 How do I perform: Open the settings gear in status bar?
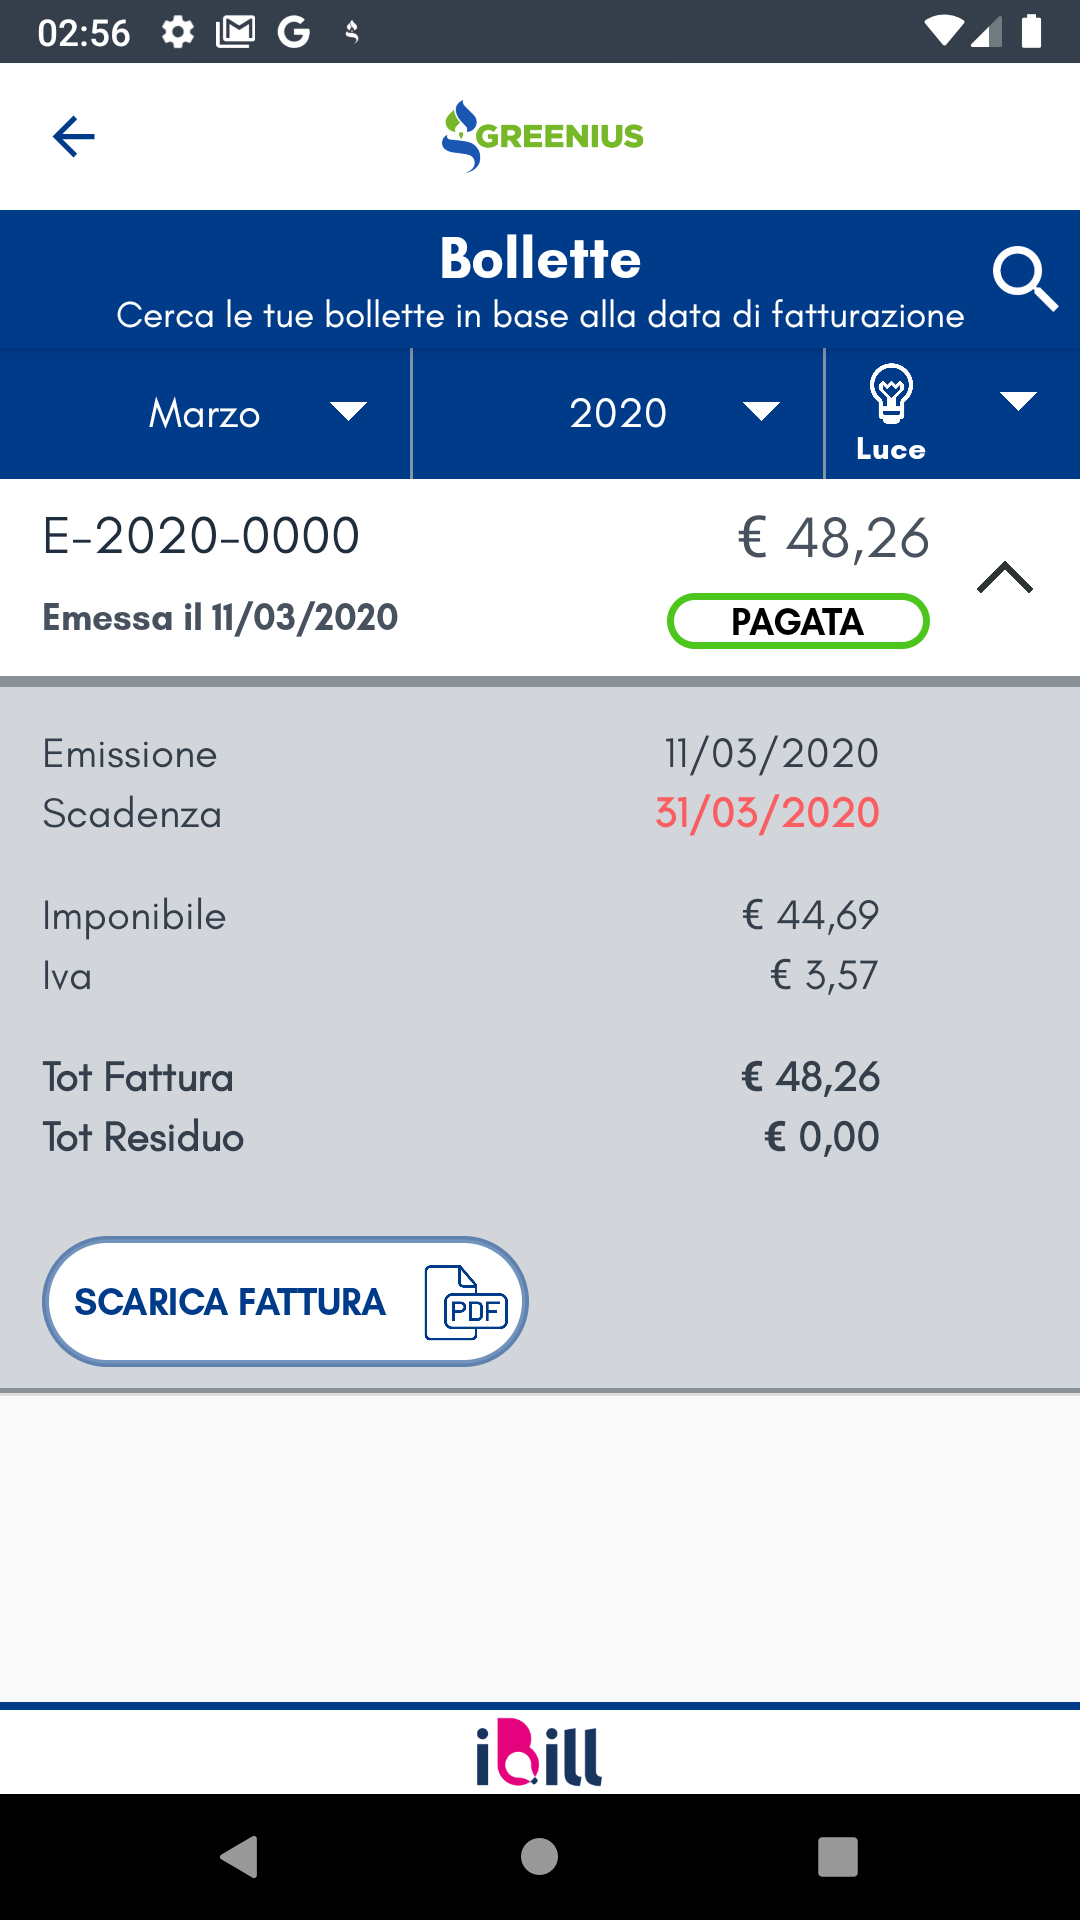point(178,32)
